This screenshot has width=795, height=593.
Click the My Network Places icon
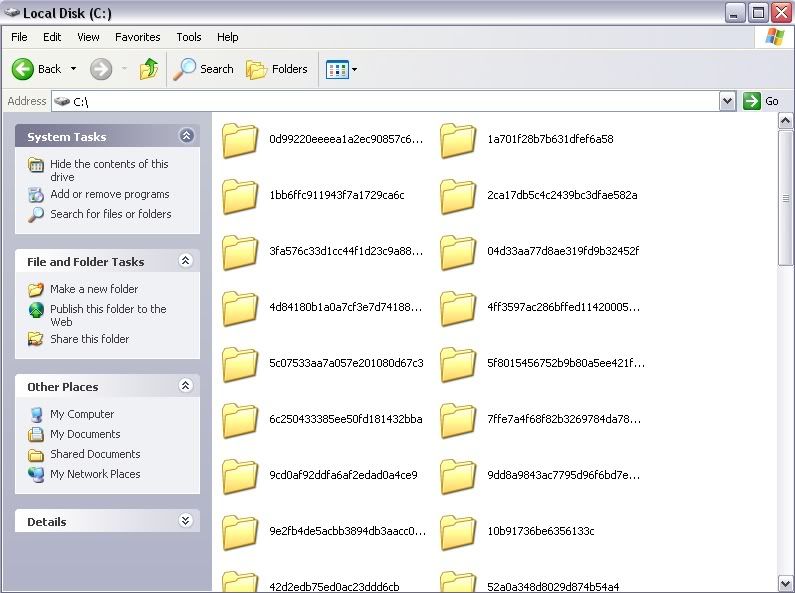35,474
